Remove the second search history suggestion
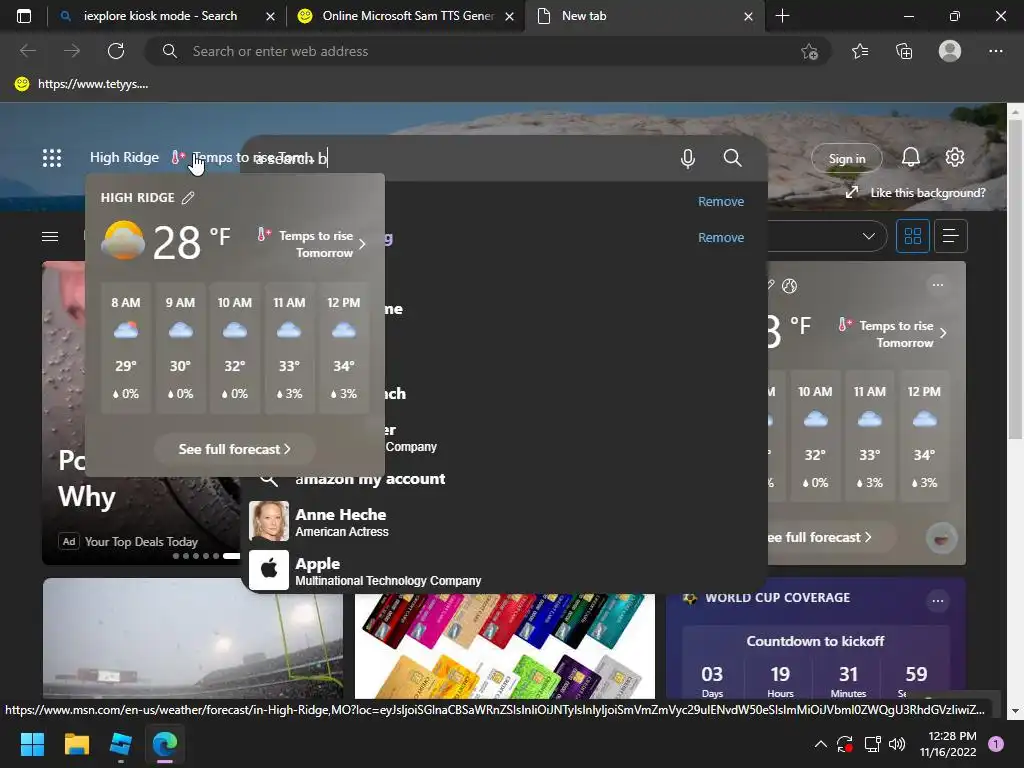 [720, 237]
